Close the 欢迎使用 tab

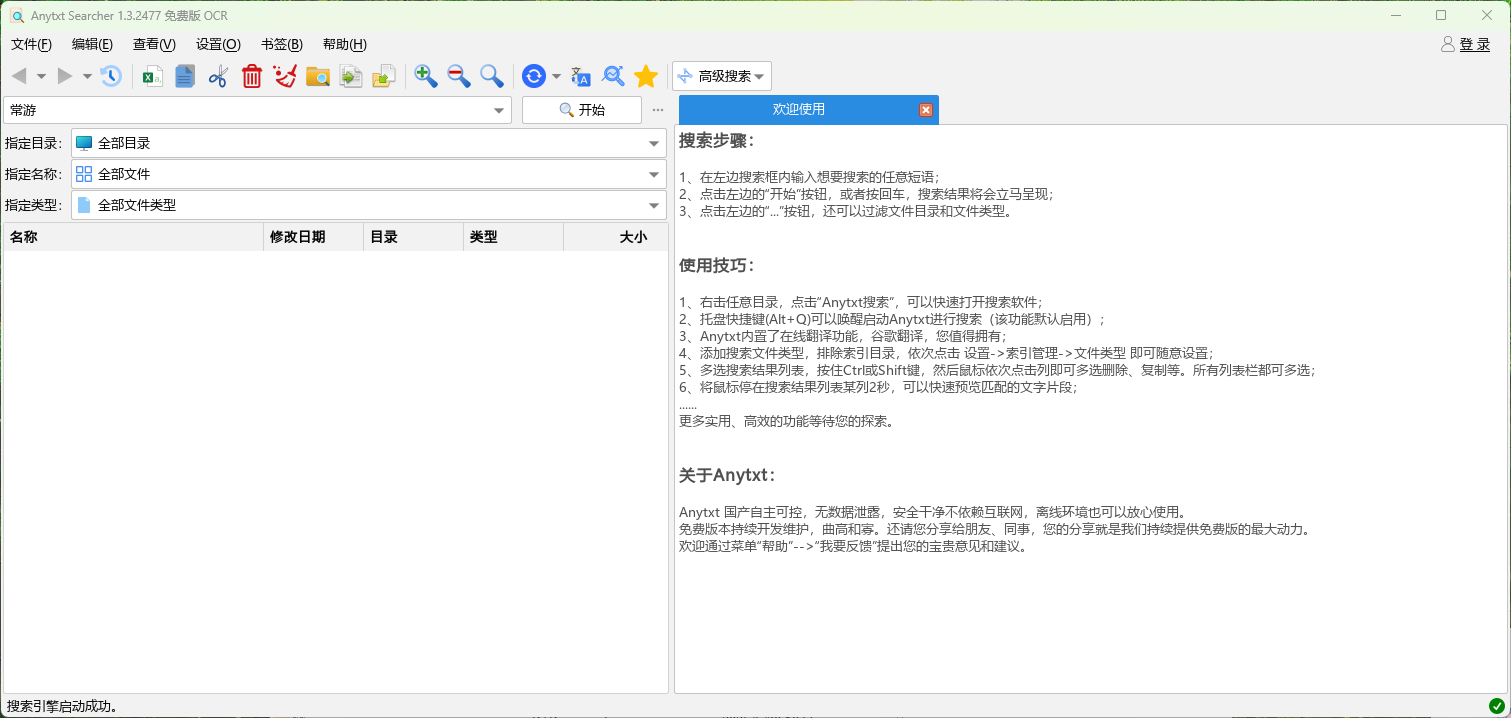pyautogui.click(x=926, y=110)
